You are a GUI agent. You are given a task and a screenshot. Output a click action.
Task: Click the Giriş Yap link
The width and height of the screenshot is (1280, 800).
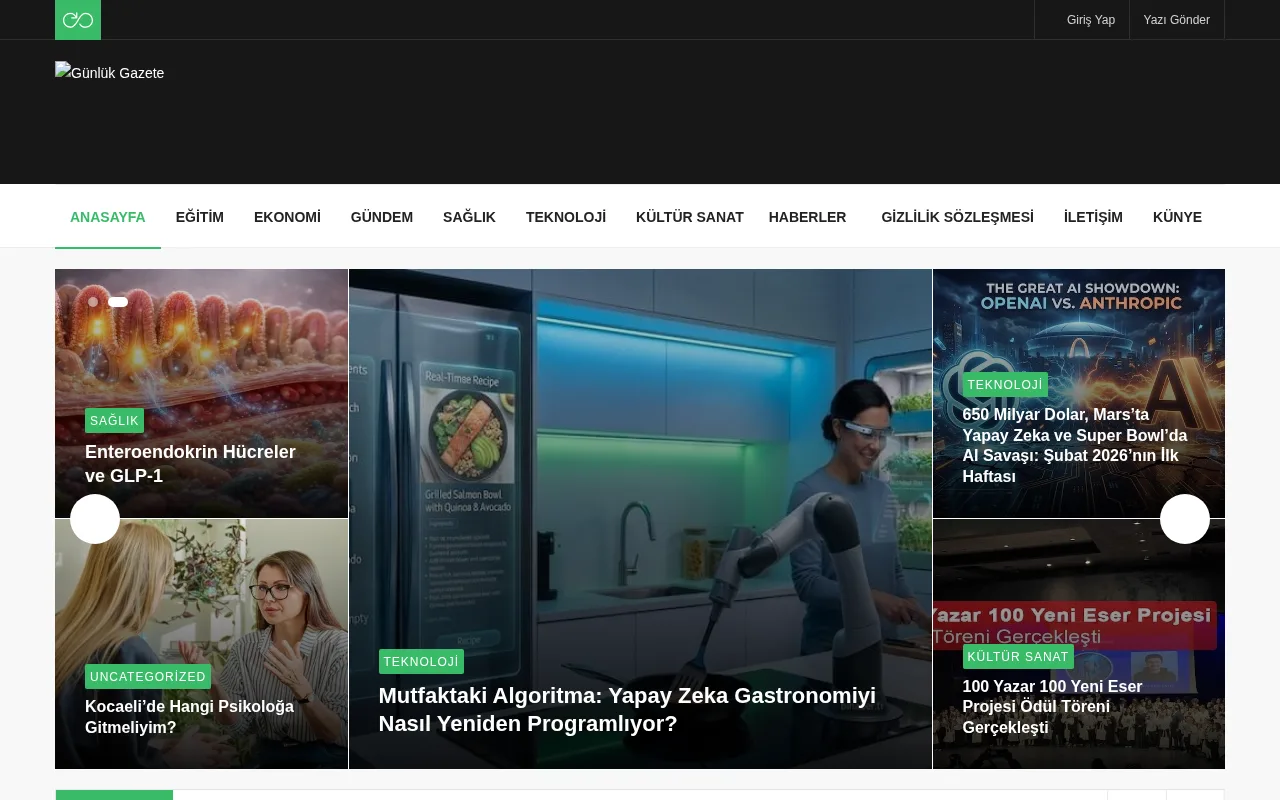pyautogui.click(x=1090, y=19)
